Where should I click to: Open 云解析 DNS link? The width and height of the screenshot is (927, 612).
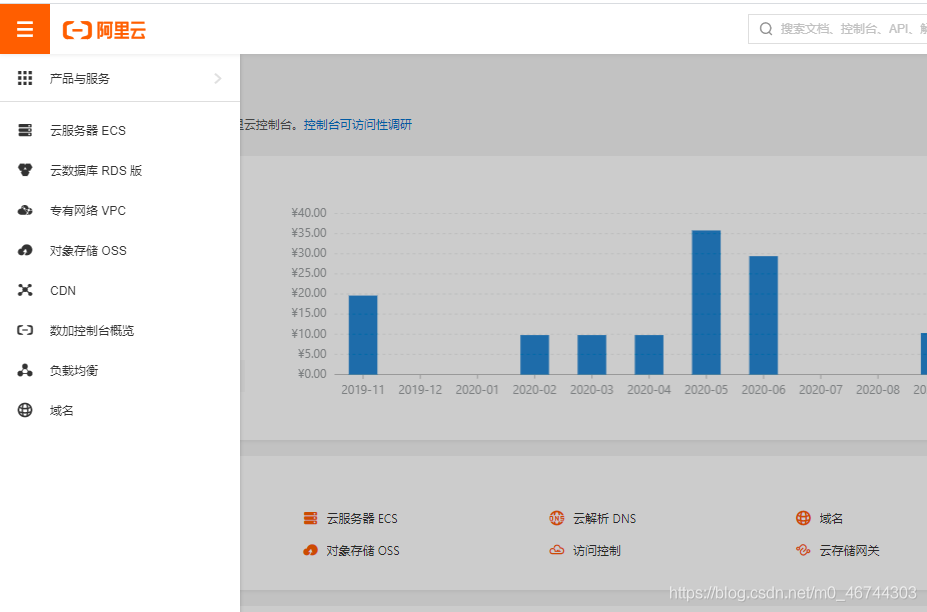pos(604,519)
